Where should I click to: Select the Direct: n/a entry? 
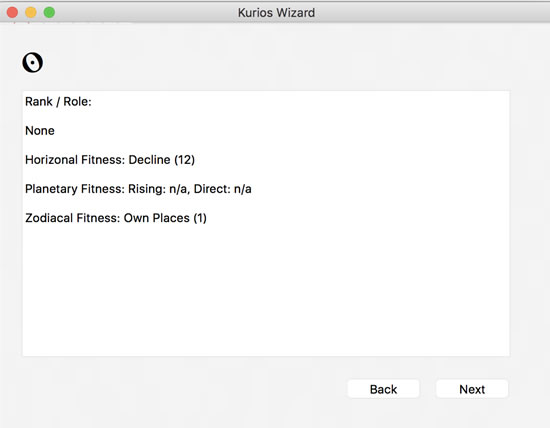coord(223,189)
